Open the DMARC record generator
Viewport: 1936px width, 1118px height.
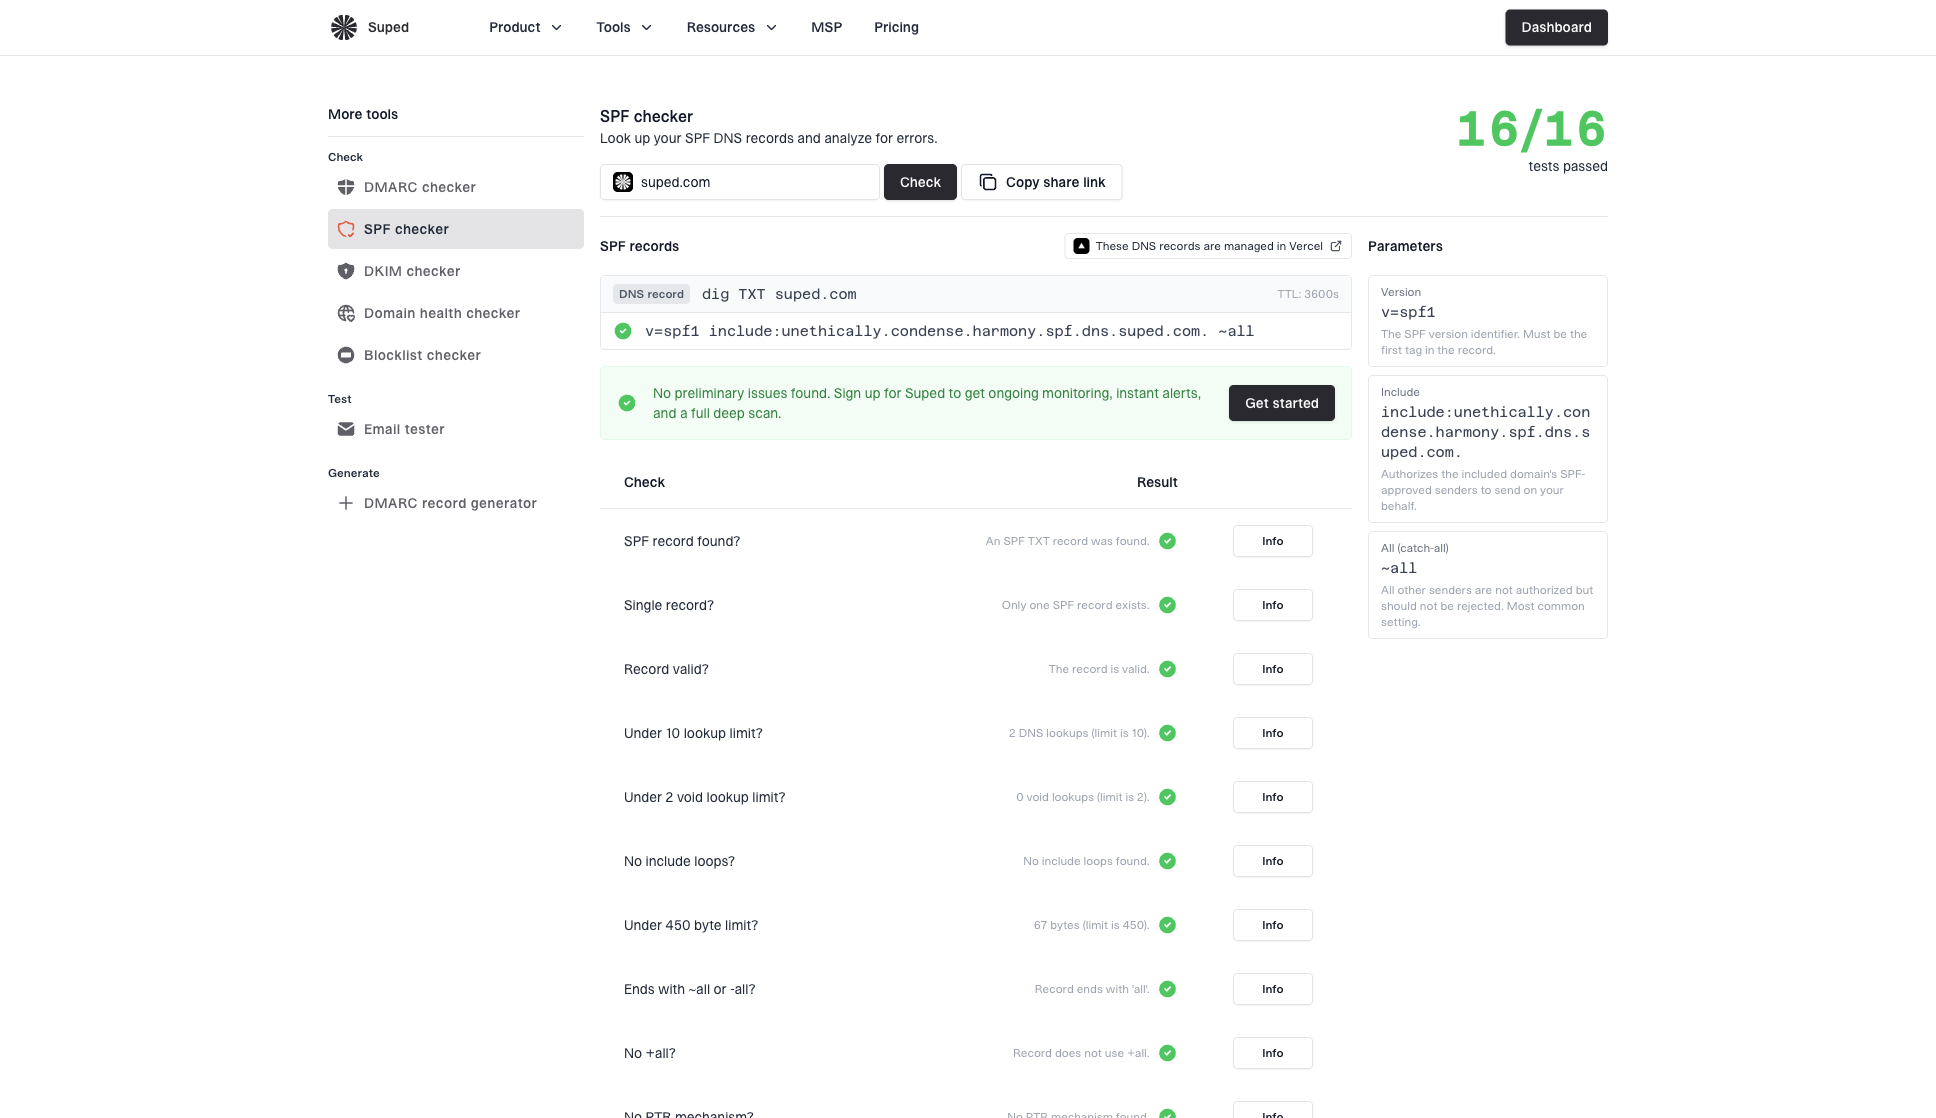[456, 503]
